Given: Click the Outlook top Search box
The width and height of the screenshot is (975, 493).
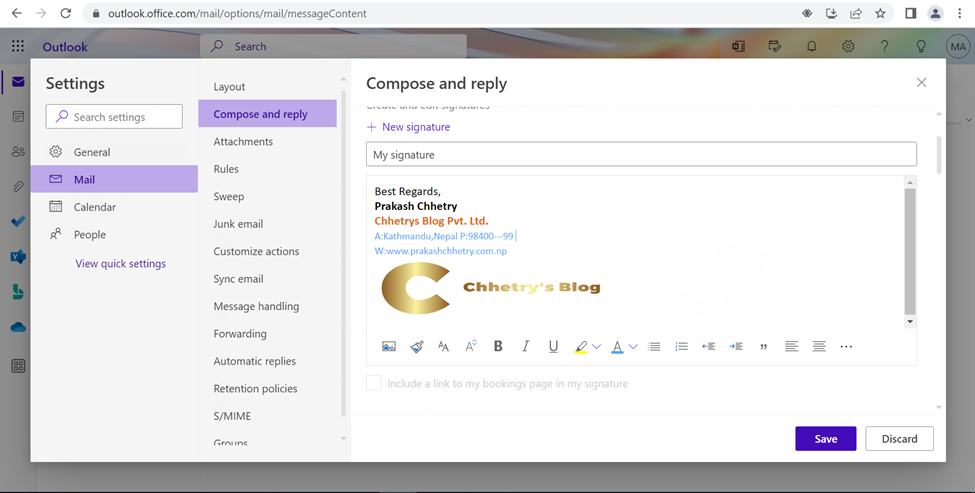Looking at the screenshot, I should coord(333,46).
